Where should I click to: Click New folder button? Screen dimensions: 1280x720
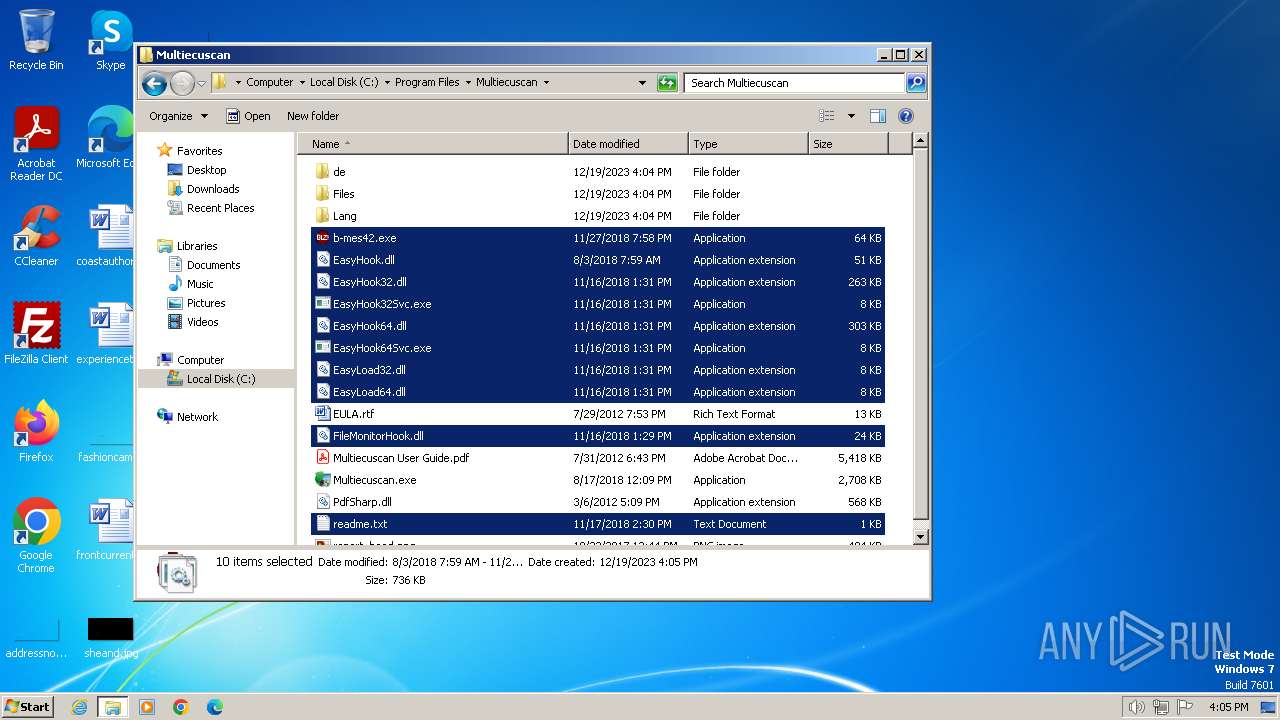[x=313, y=116]
